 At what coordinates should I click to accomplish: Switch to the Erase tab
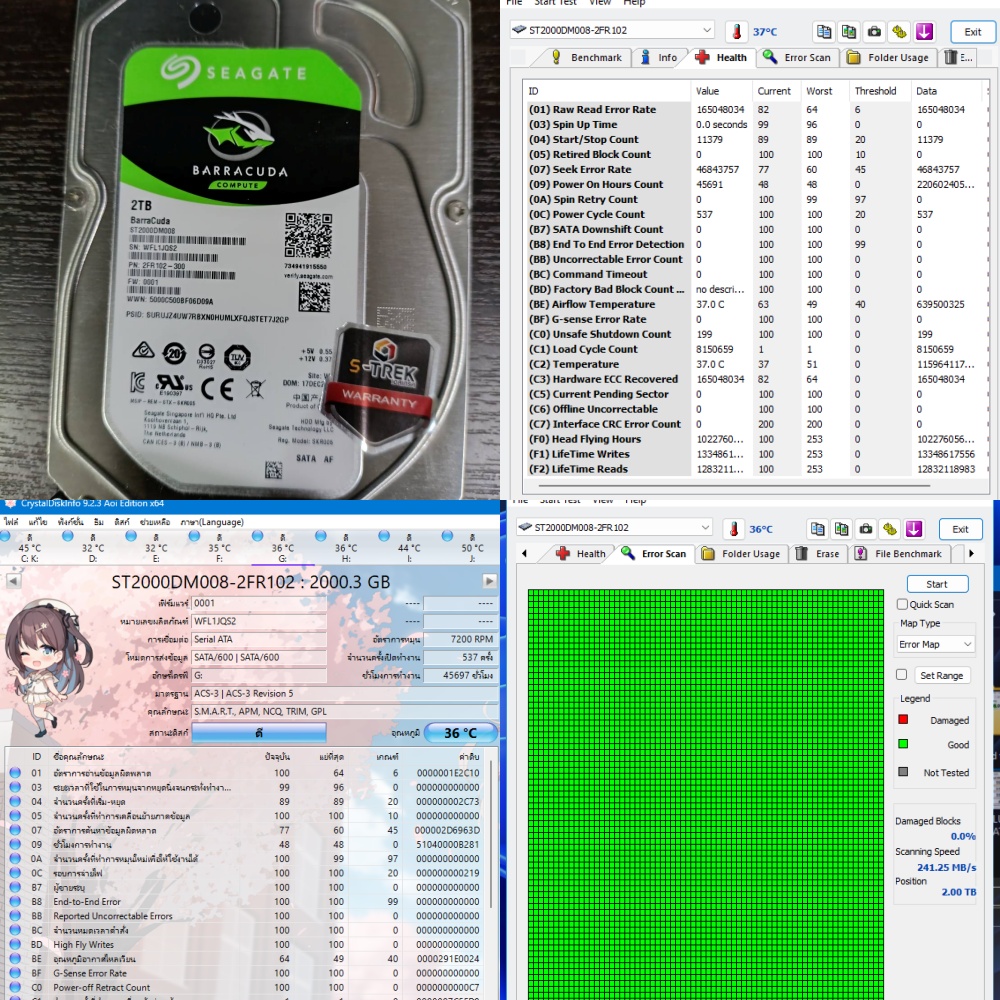pos(818,554)
